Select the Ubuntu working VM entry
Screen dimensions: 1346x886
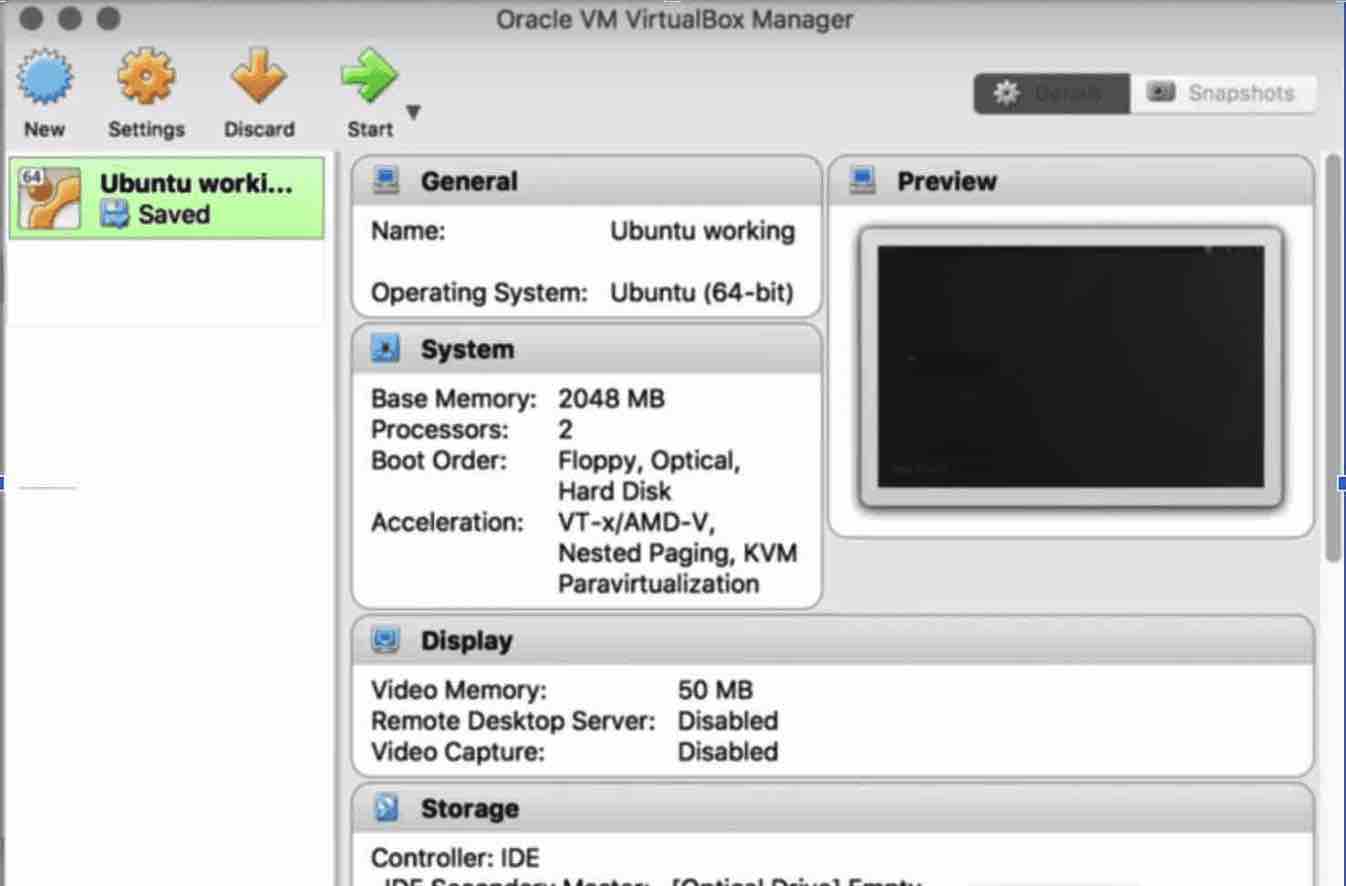(x=167, y=198)
